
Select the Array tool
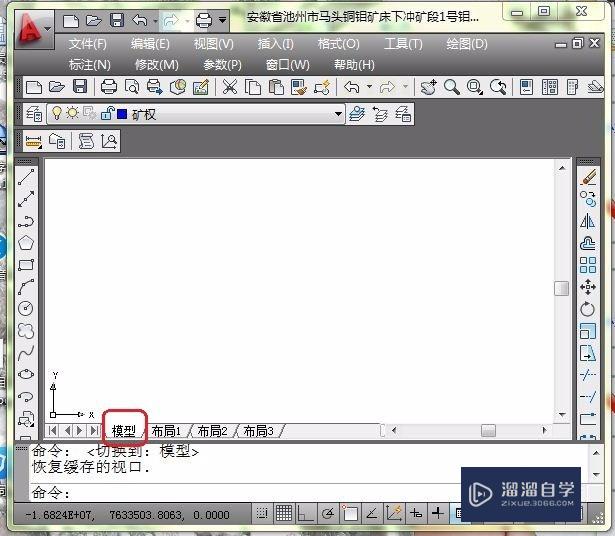tap(588, 265)
